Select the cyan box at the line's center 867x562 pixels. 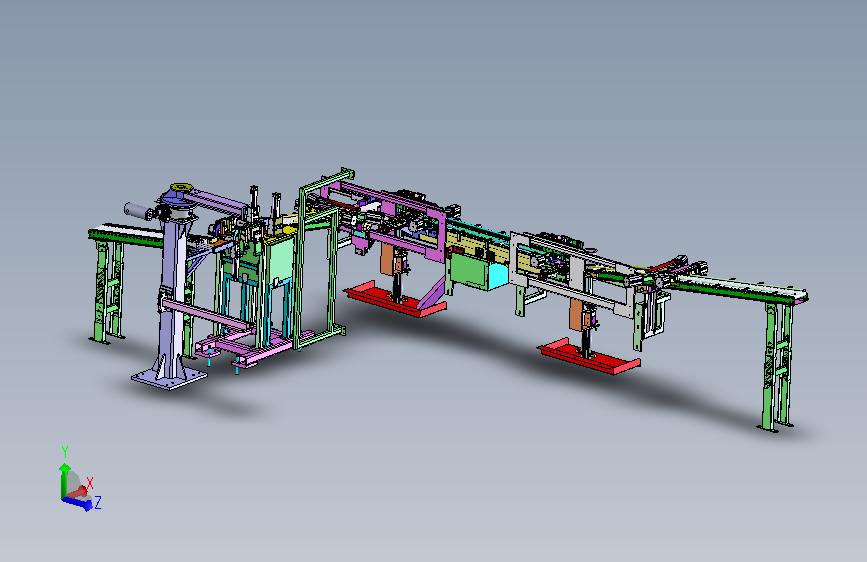499,275
